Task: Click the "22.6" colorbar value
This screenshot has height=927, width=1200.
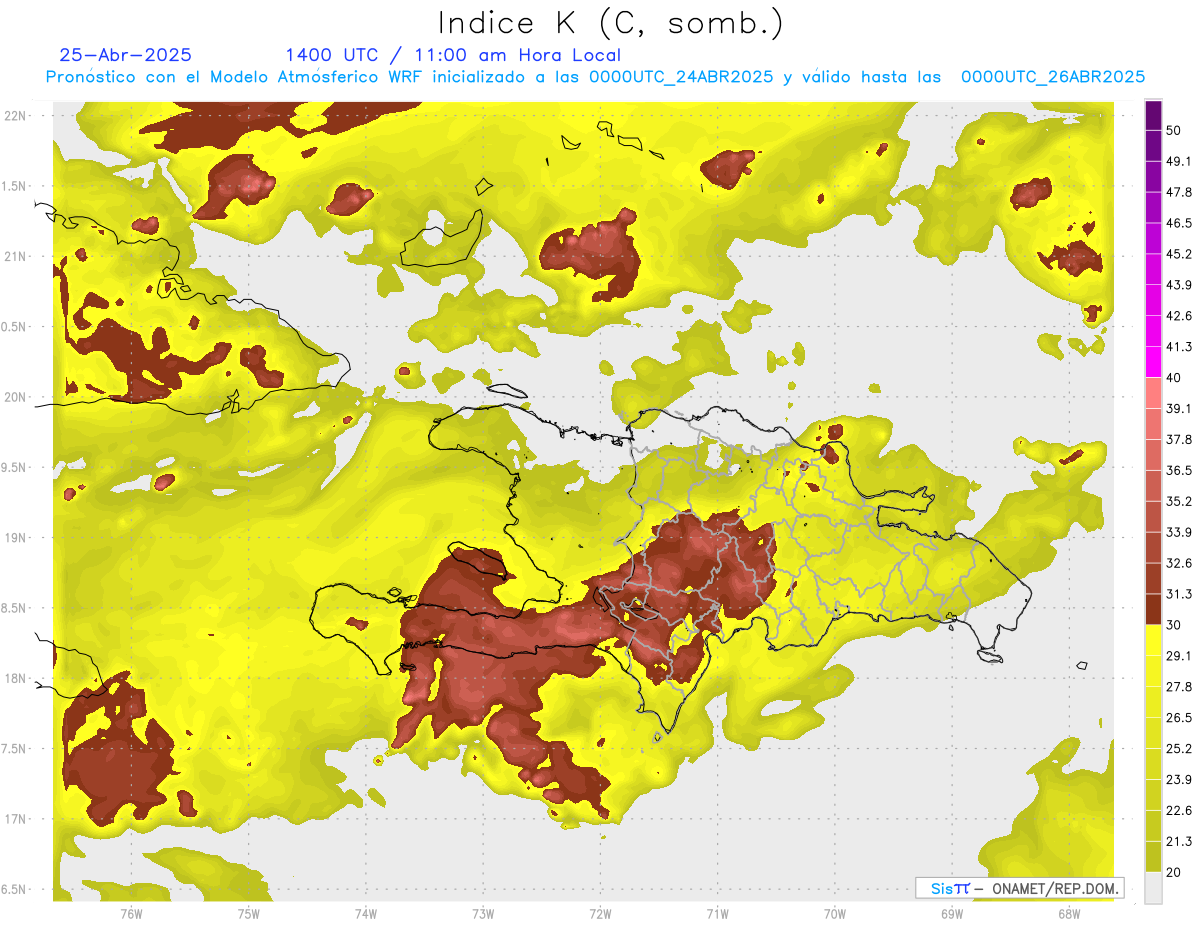Action: coord(1179,810)
